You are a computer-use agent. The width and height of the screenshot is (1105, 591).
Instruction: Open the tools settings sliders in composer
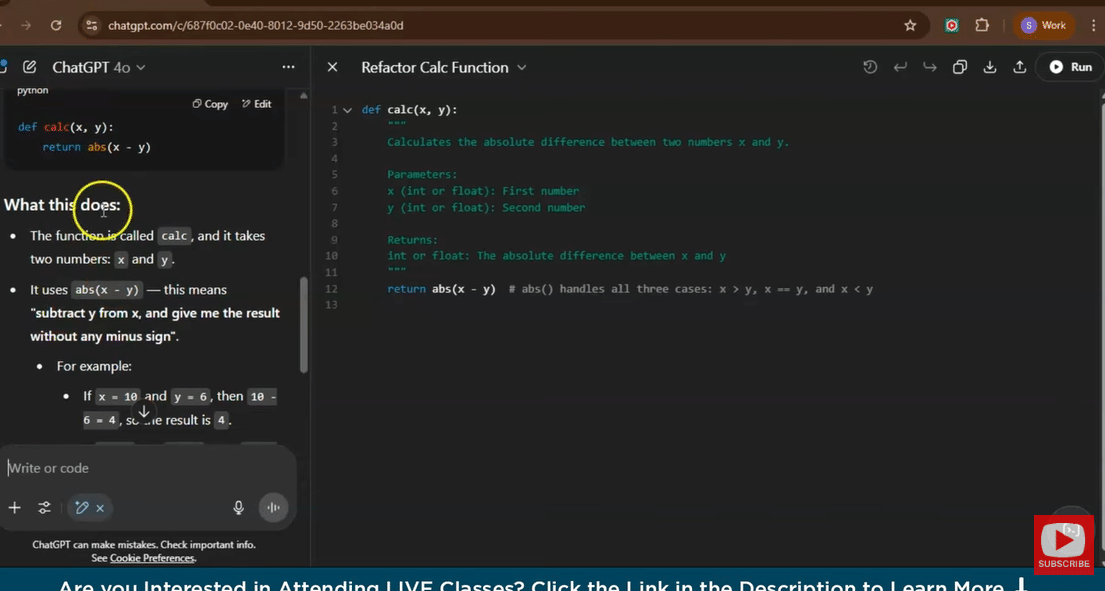[45, 508]
